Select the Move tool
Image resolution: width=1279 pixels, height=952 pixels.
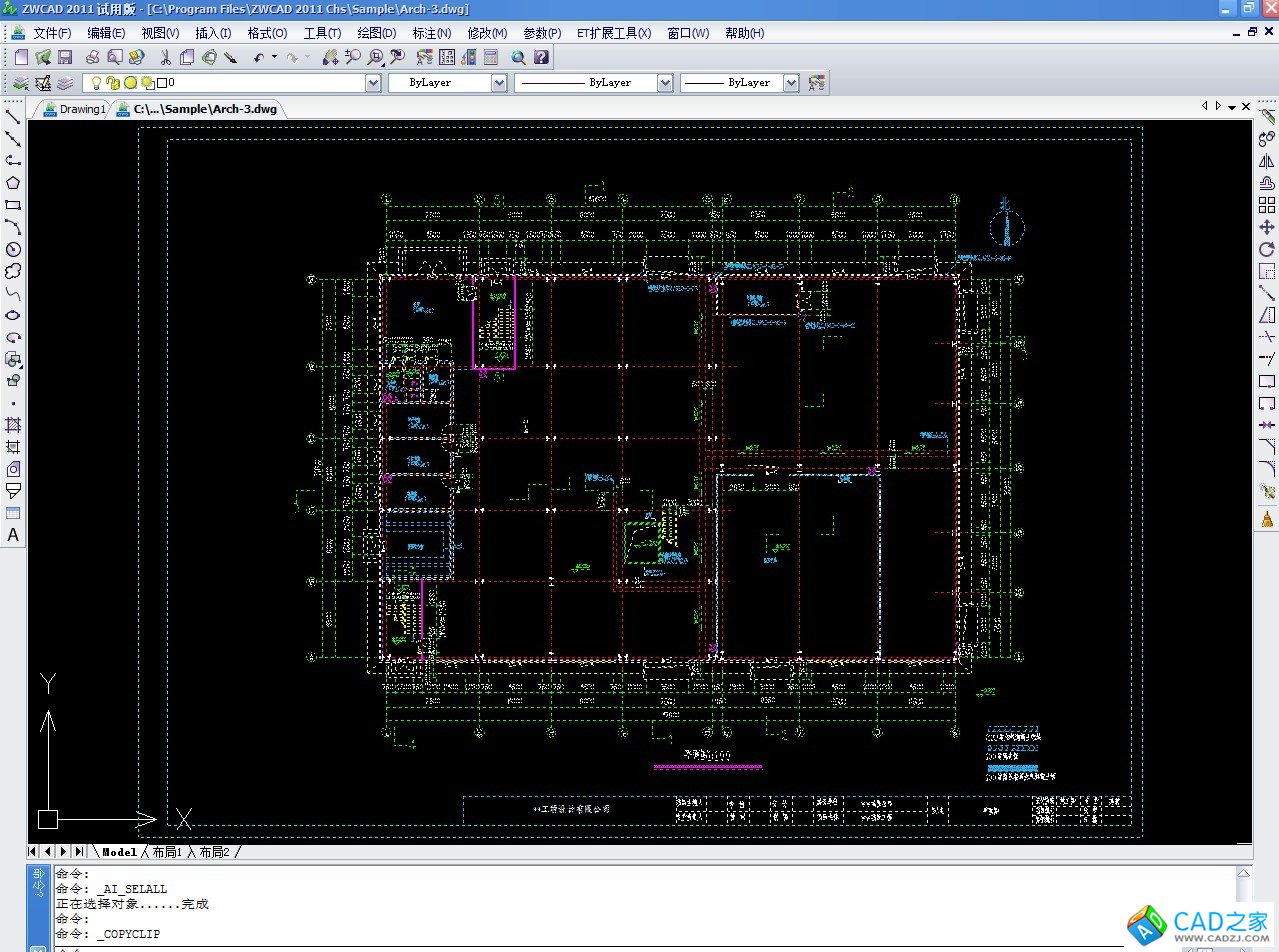tap(1267, 227)
